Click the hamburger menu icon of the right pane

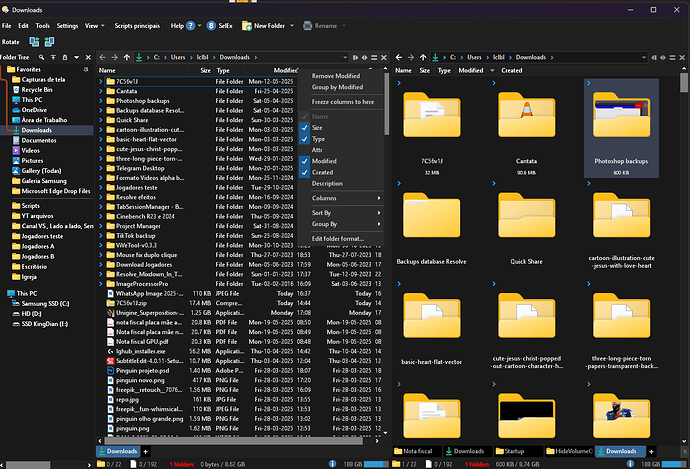pos(672,58)
